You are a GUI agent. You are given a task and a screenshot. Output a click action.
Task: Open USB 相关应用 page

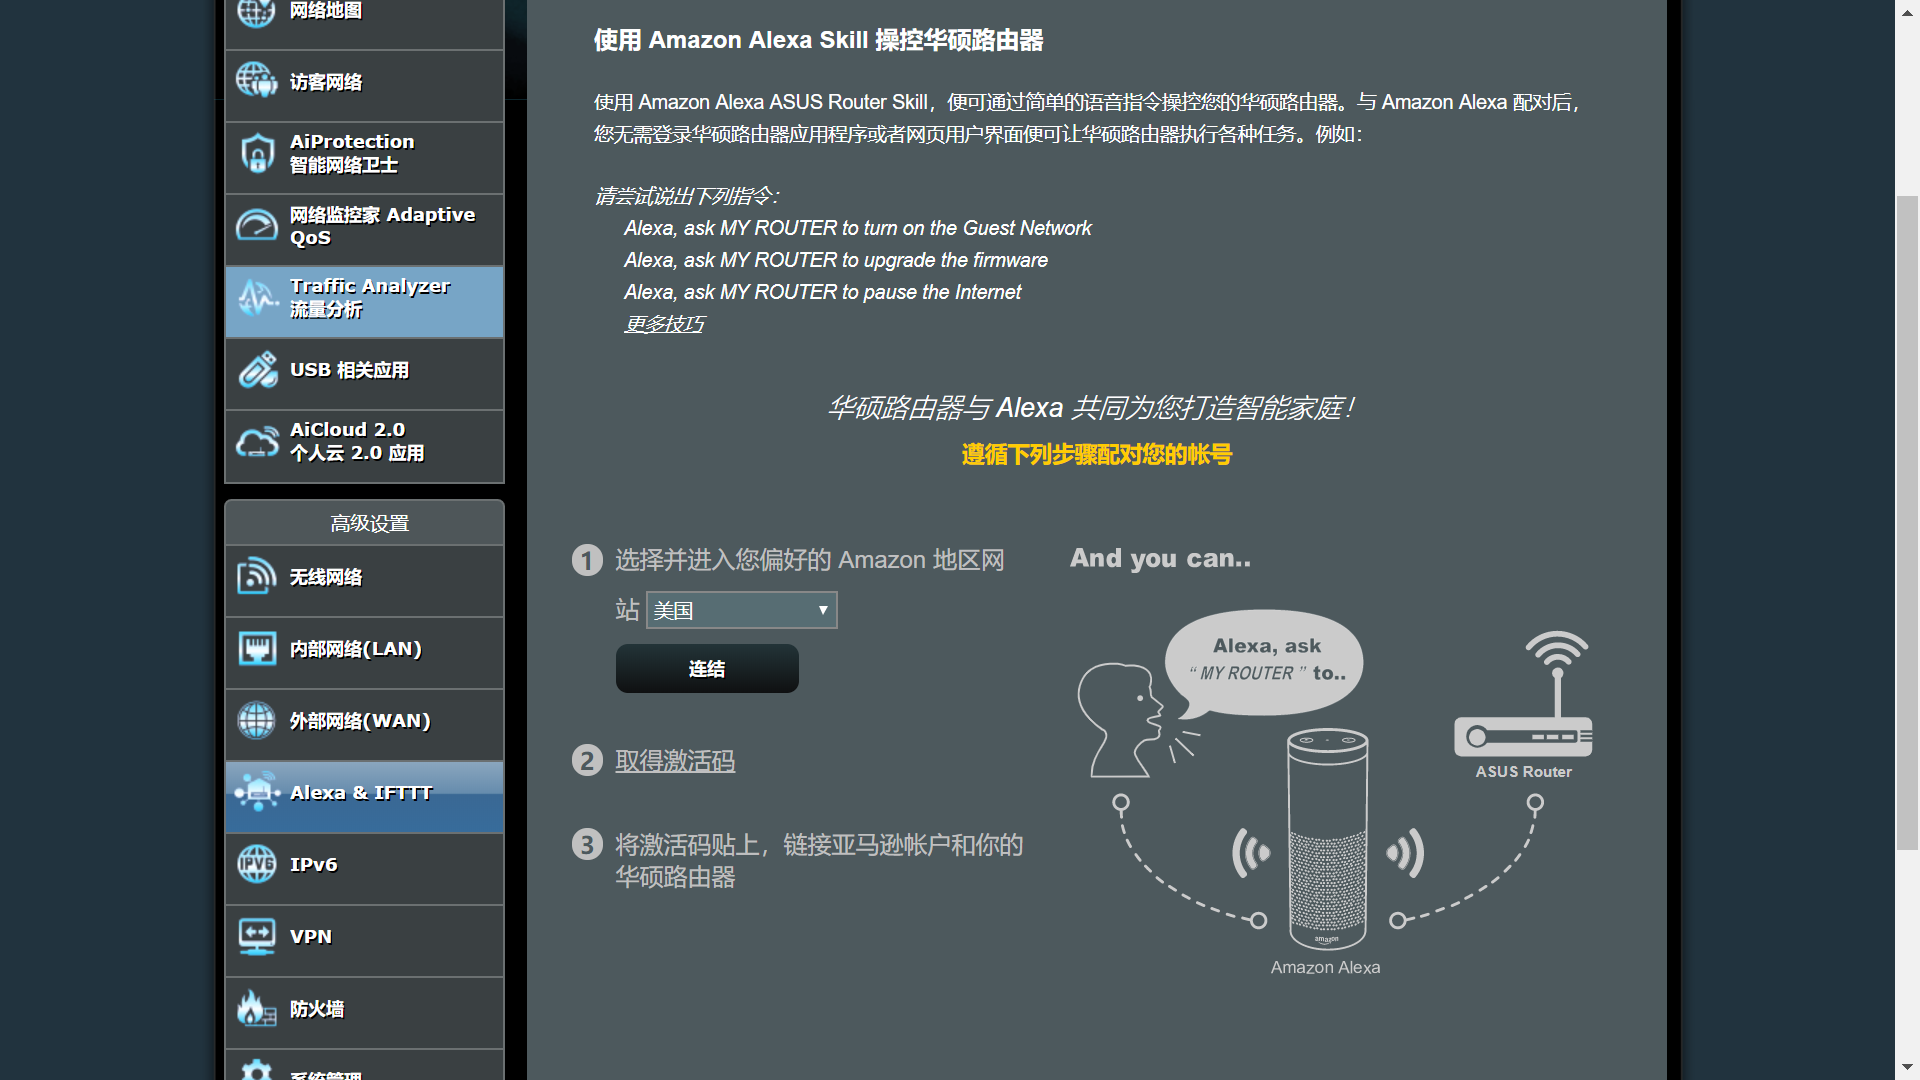(x=365, y=374)
